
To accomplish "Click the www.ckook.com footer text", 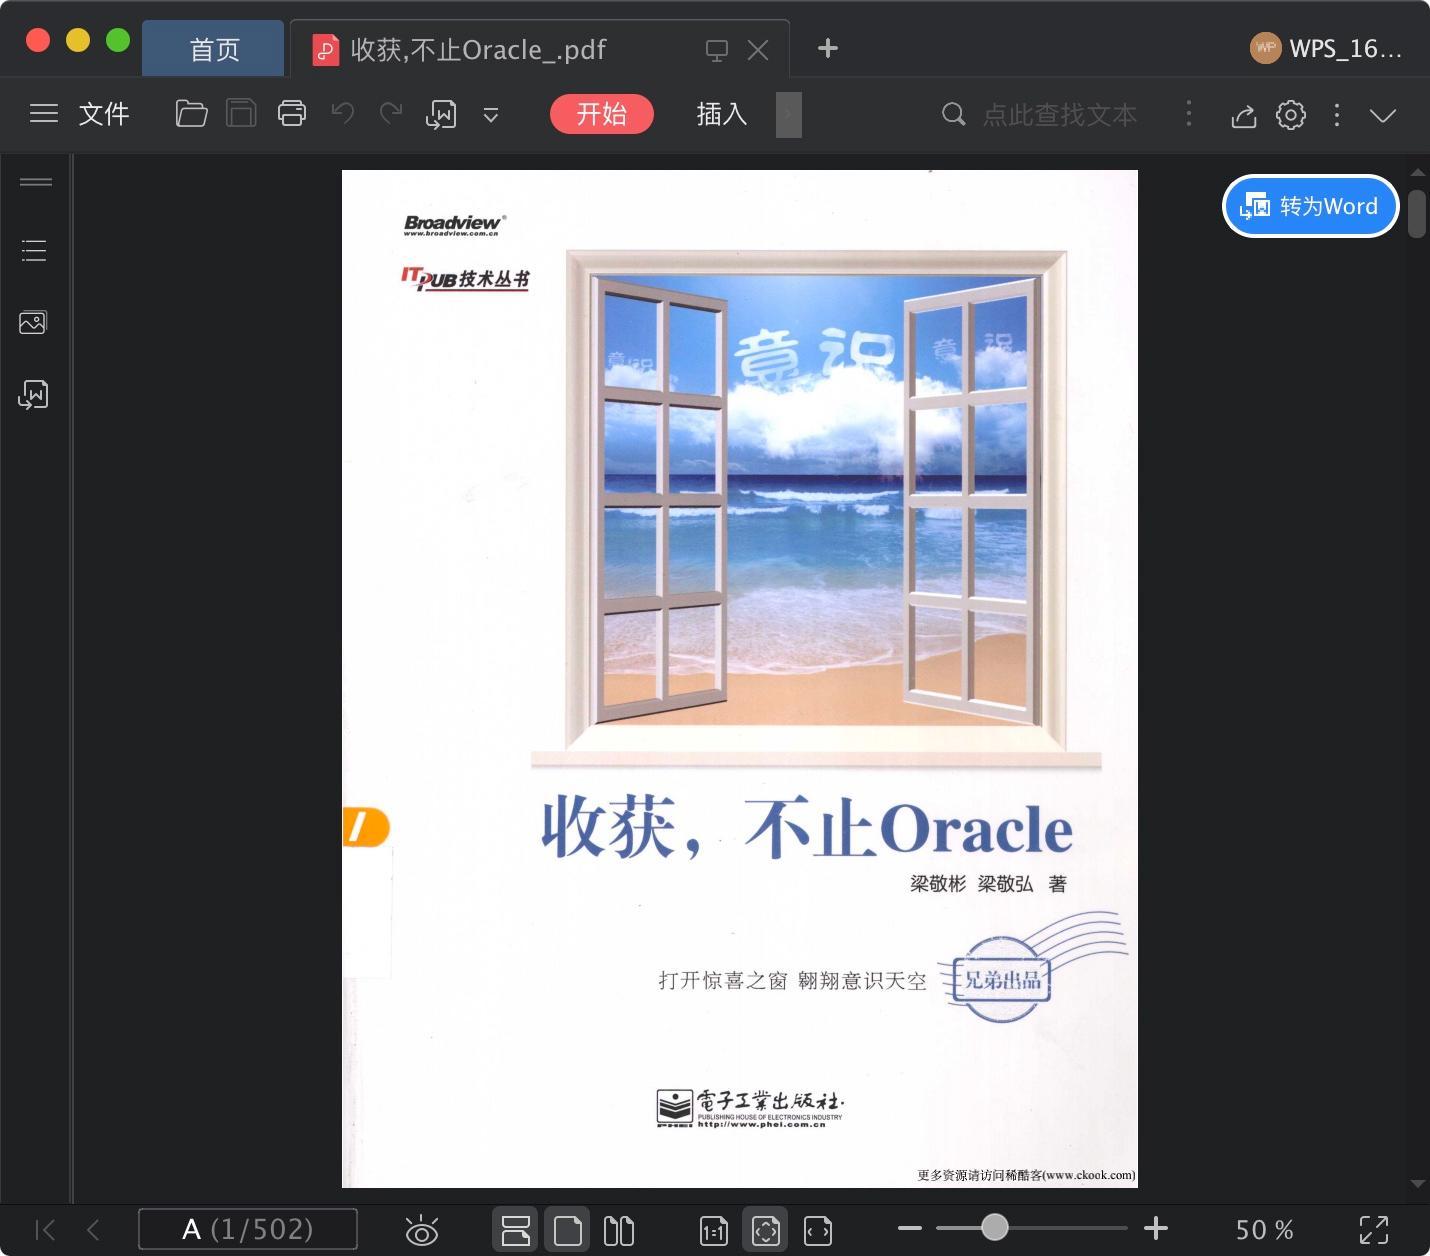I will [x=1088, y=1175].
